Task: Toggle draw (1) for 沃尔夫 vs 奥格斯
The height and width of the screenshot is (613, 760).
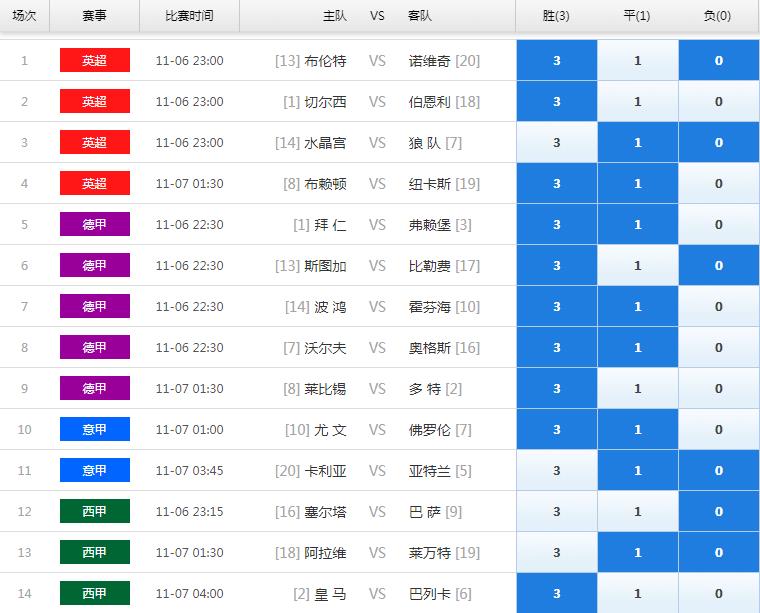Action: pyautogui.click(x=638, y=347)
